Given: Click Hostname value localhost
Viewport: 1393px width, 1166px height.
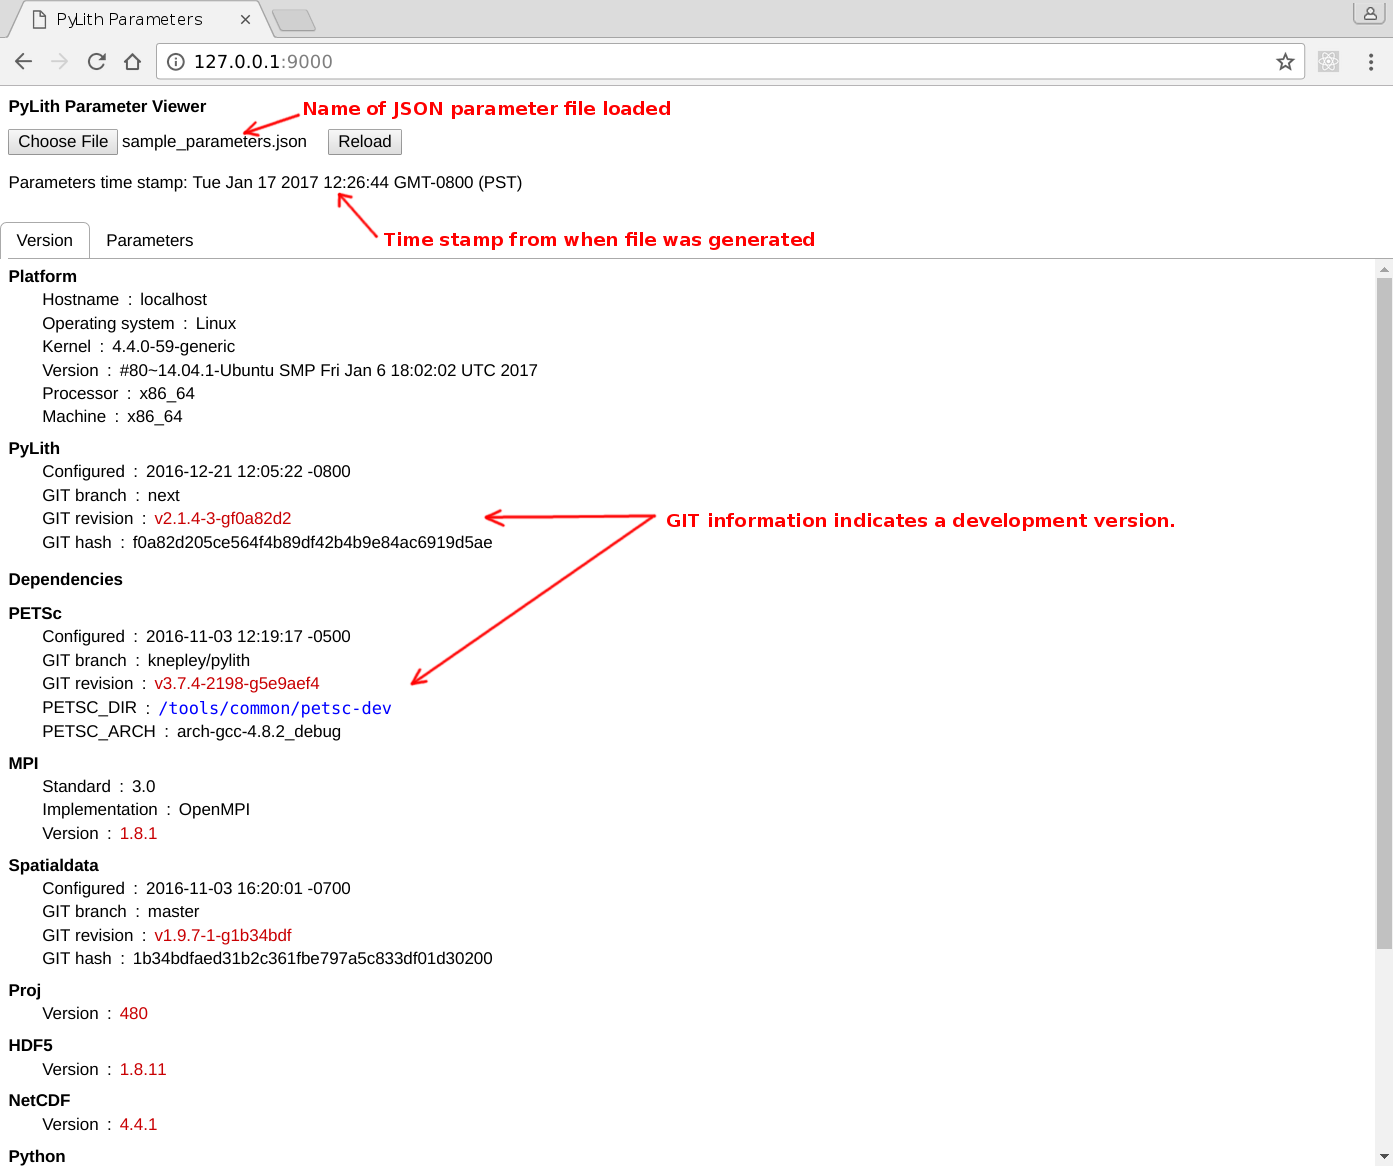Looking at the screenshot, I should coord(173,299).
